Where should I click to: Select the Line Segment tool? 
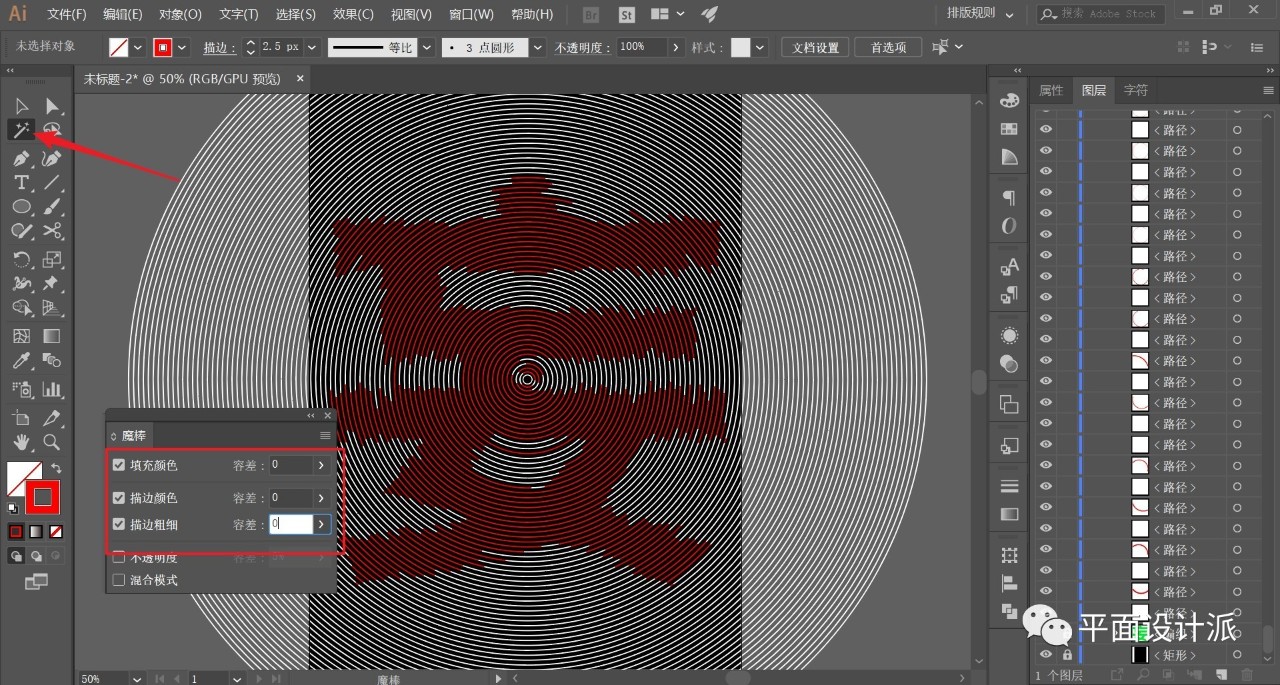tap(52, 182)
